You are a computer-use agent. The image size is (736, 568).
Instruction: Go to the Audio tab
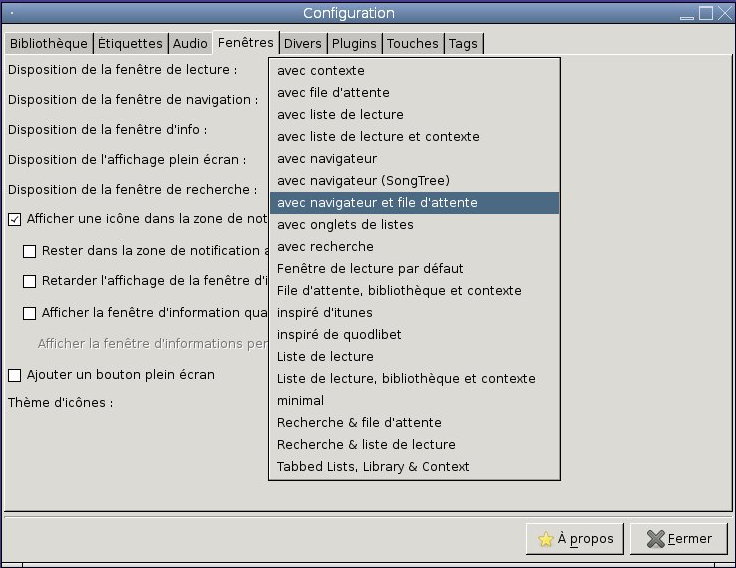click(190, 44)
